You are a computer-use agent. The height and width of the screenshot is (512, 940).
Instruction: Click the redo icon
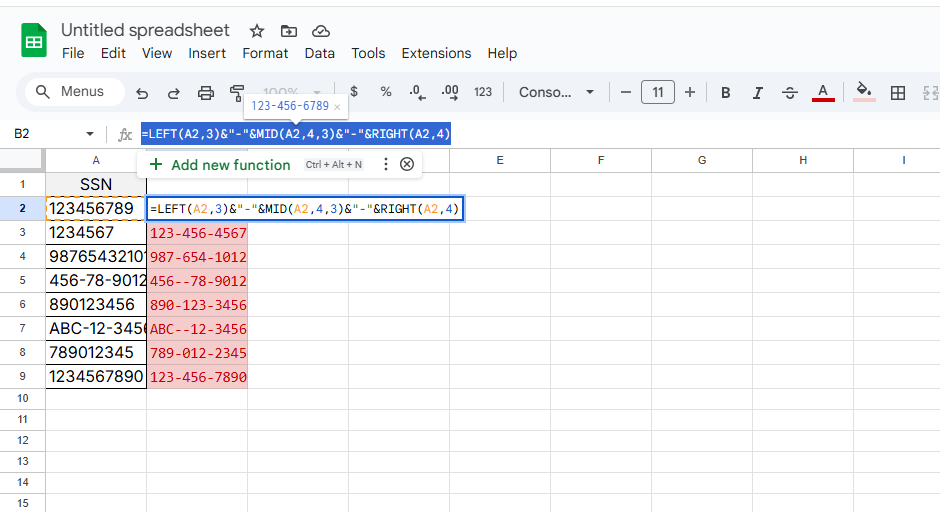[174, 93]
